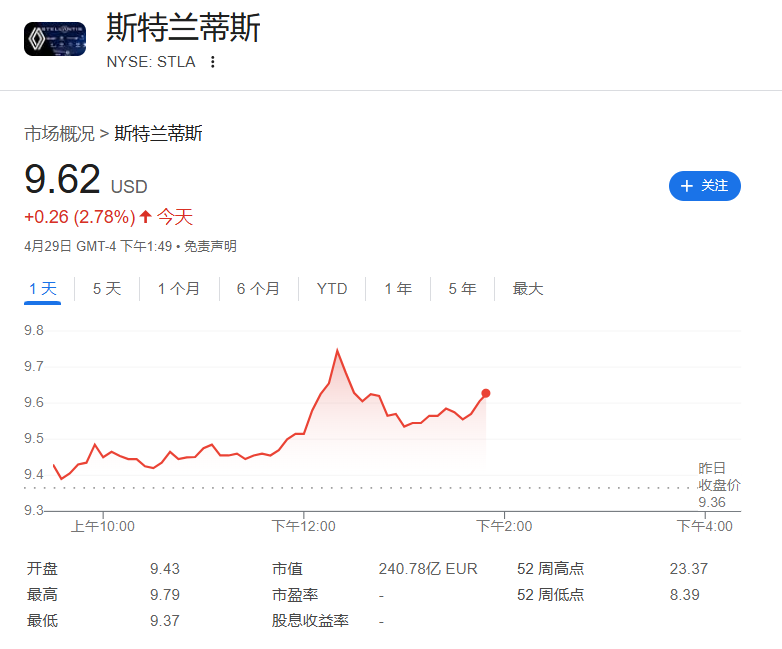Viewport: 782px width, 649px height.
Task: Click the 下午2:00 axis label
Action: point(504,526)
